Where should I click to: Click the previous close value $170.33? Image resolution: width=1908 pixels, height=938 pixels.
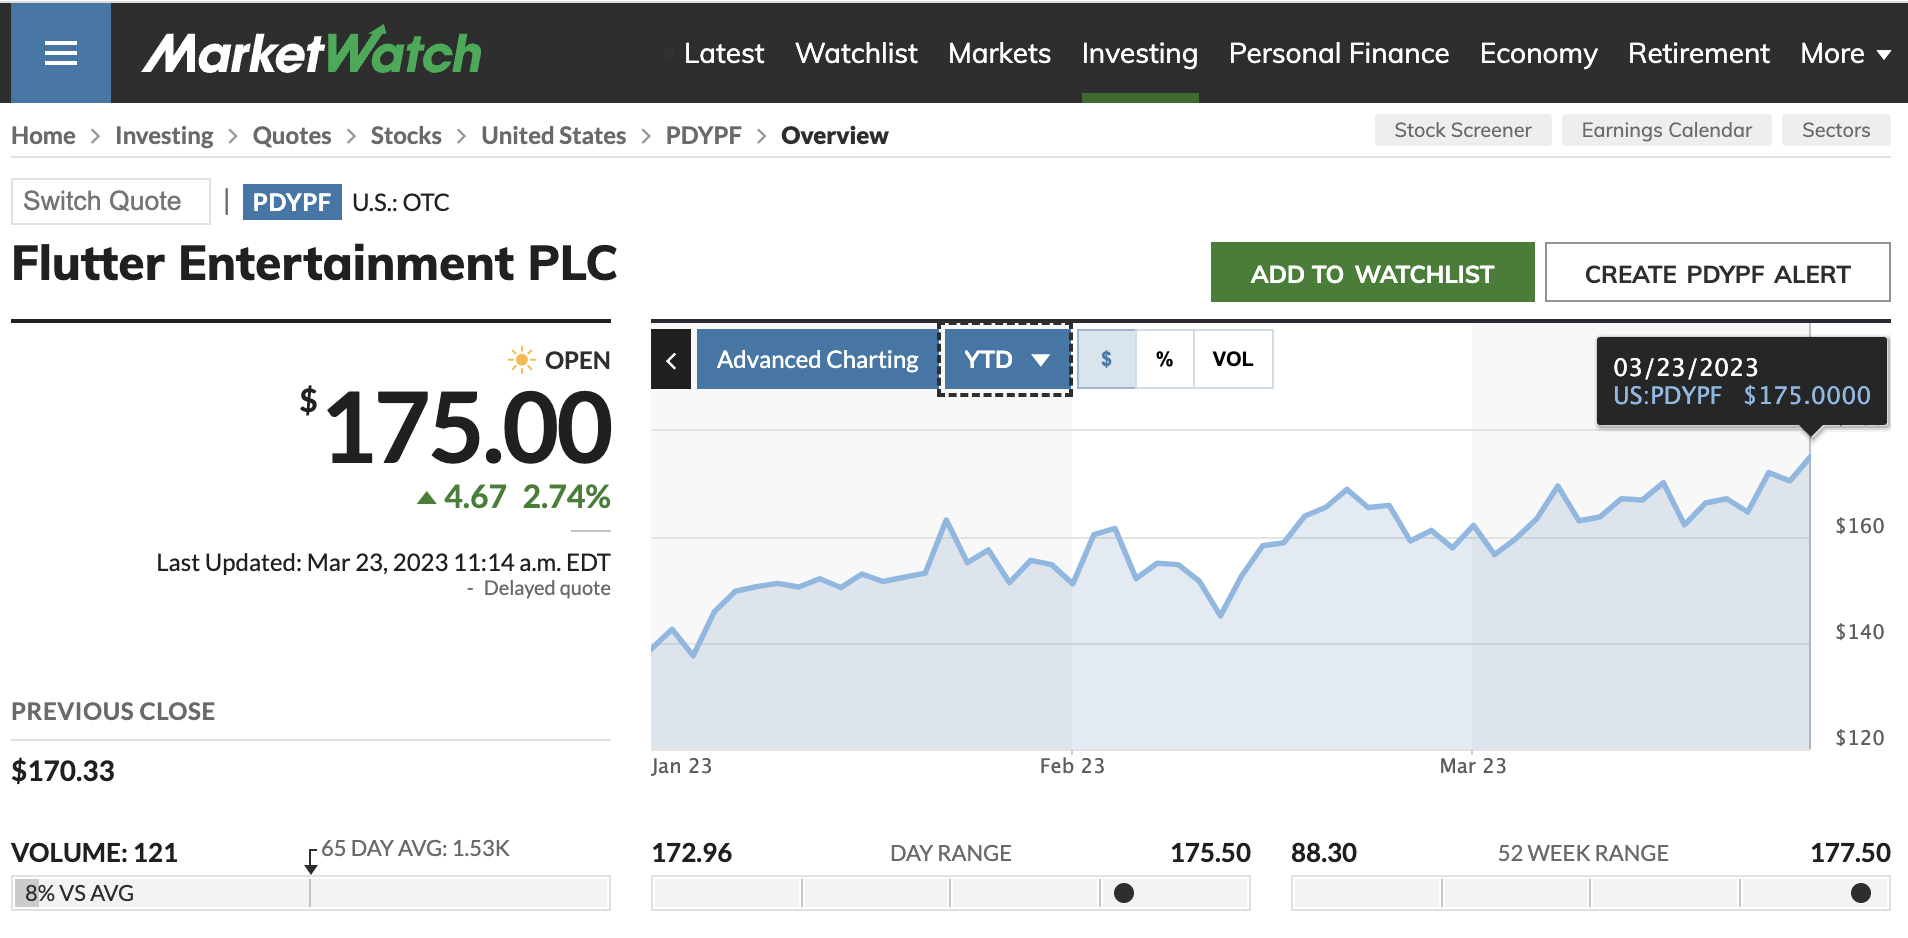pos(63,771)
